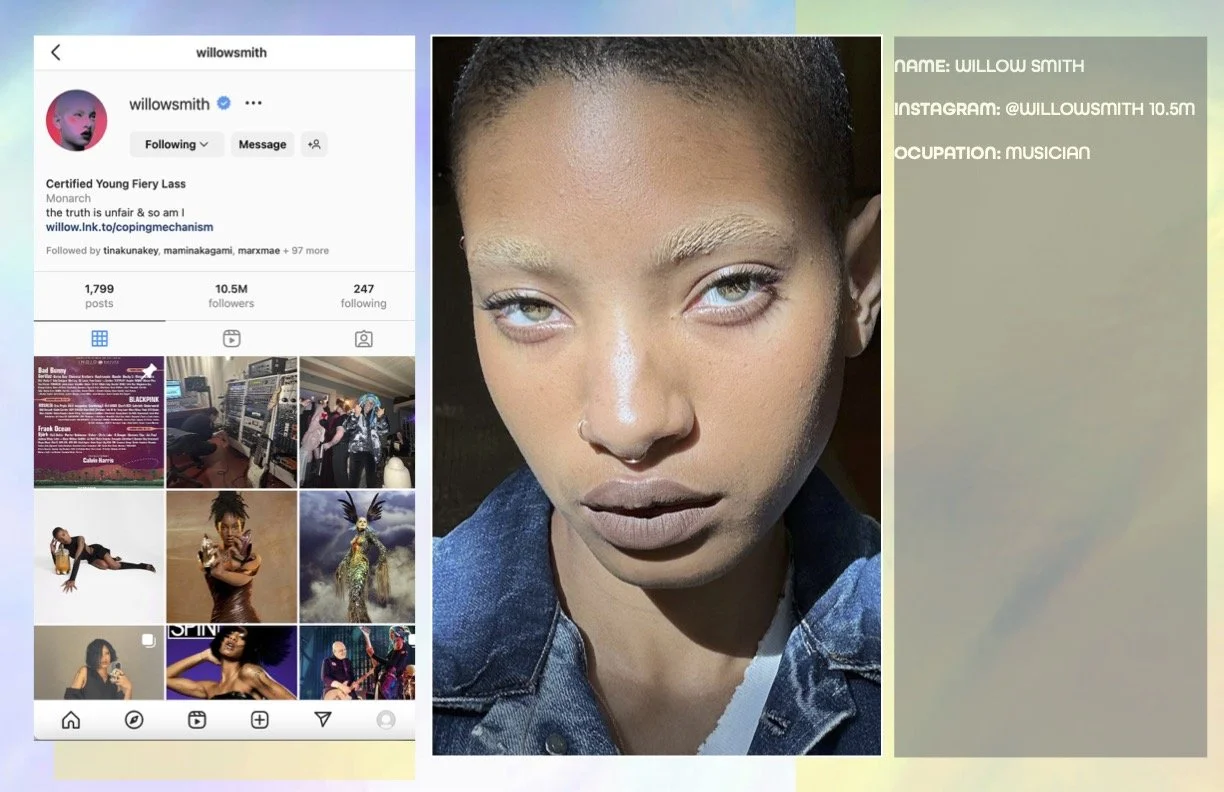Tap the suggest similar accounts icon
The height and width of the screenshot is (792, 1224).
[314, 144]
